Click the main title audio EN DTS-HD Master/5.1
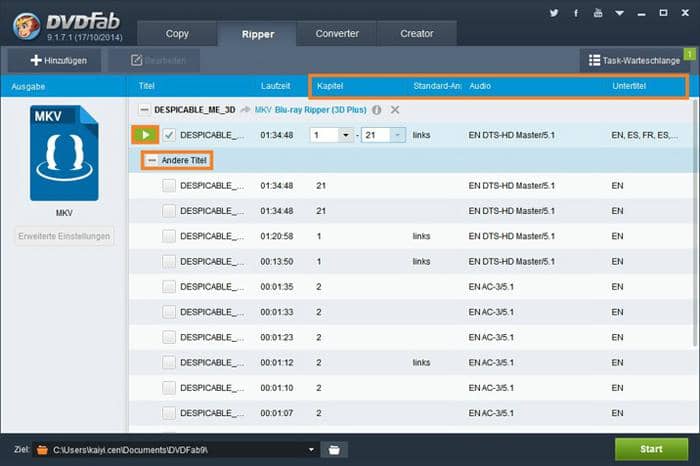The width and height of the screenshot is (700, 466). pos(512,135)
